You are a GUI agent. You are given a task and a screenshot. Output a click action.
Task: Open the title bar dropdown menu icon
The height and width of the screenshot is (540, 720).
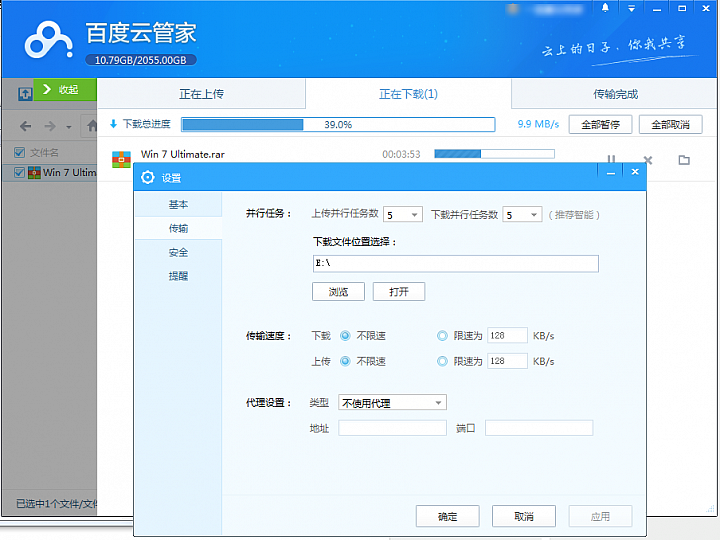631,8
